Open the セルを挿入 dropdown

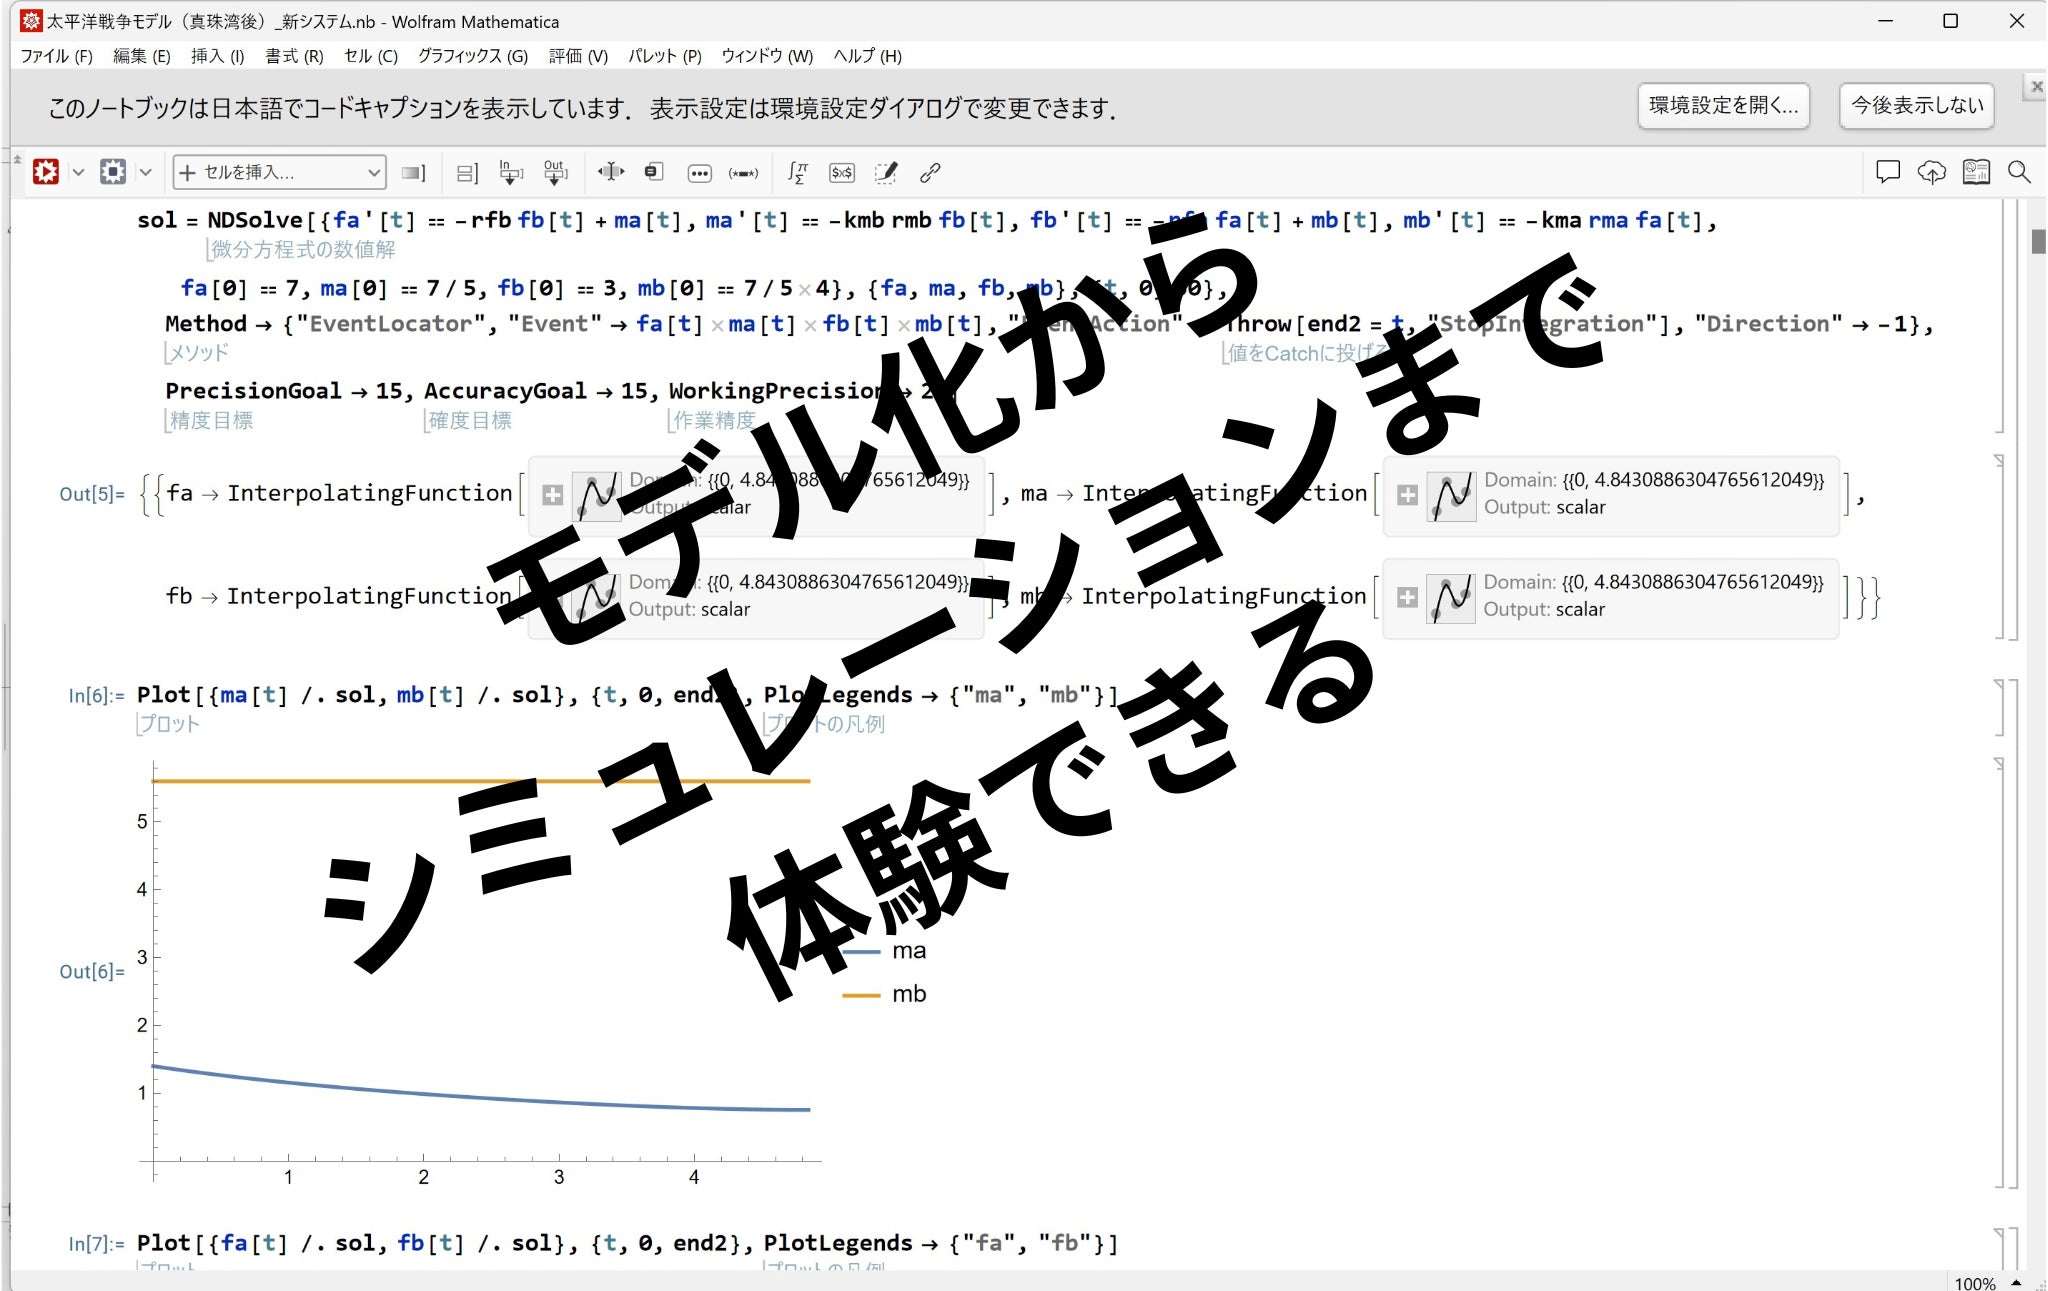279,173
